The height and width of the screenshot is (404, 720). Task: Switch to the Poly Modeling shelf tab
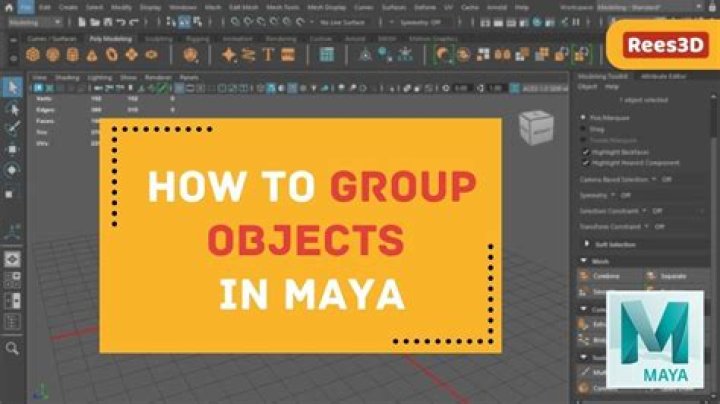pyautogui.click(x=111, y=39)
